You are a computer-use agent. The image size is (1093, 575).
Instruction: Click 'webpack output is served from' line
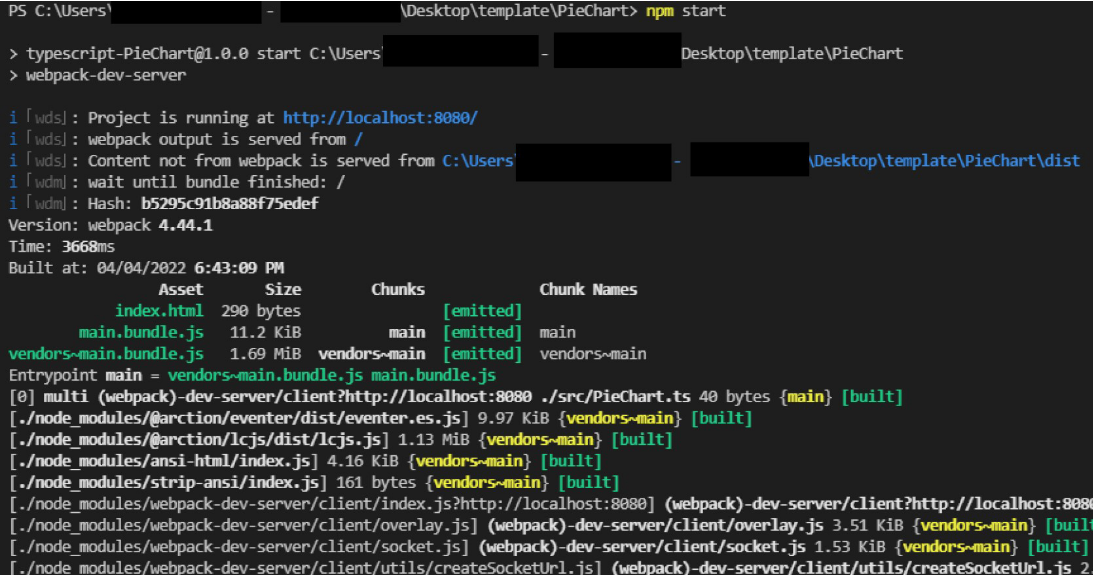click(x=185, y=139)
